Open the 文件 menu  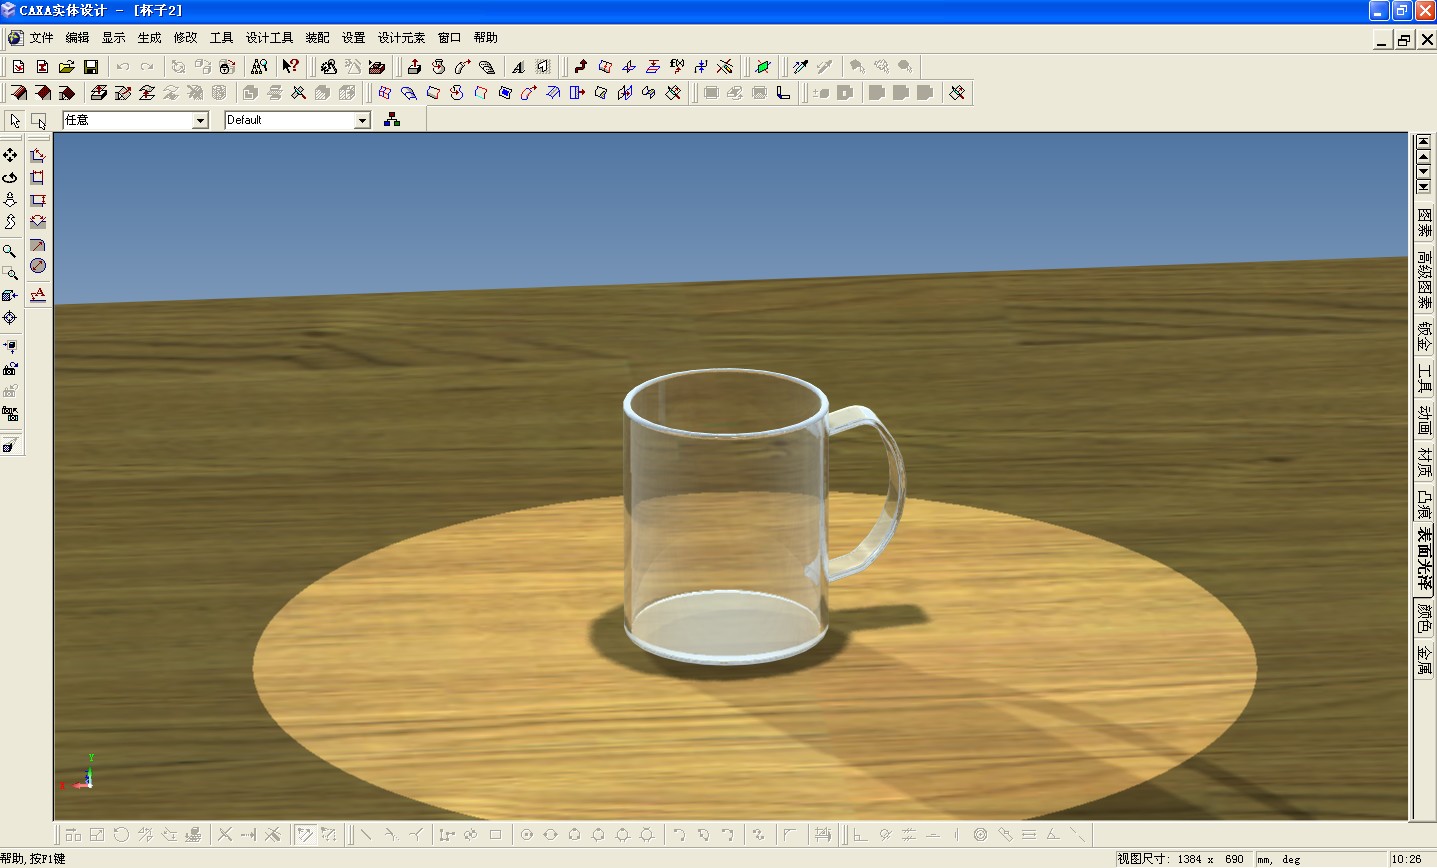pyautogui.click(x=41, y=38)
